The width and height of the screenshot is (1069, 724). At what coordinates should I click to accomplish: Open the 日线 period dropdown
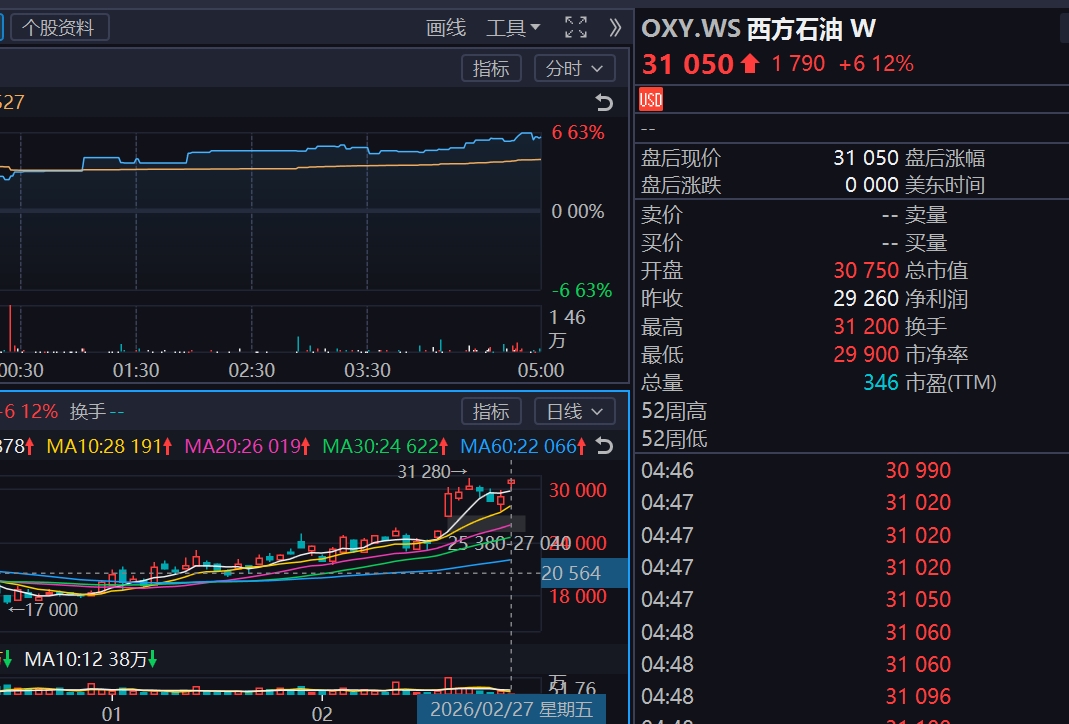pos(574,411)
